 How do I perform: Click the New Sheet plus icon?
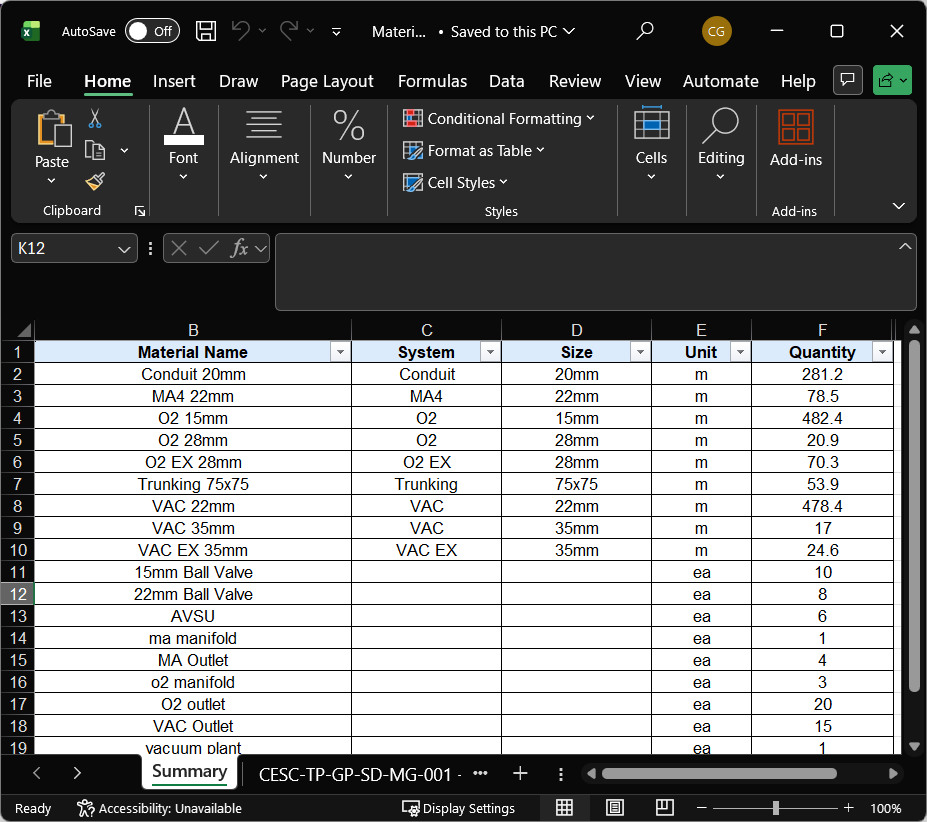click(520, 774)
